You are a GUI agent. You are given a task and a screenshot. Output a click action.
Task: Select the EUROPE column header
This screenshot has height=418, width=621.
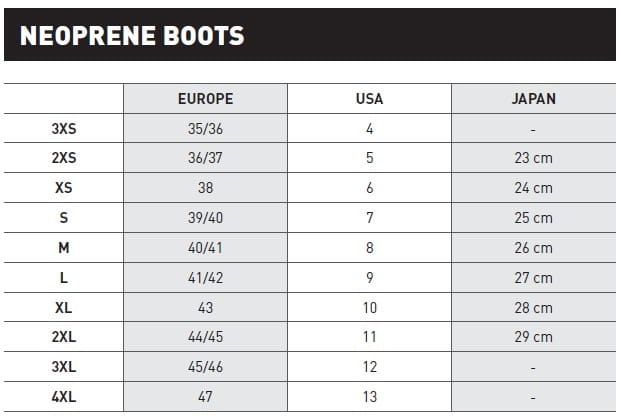pos(205,99)
